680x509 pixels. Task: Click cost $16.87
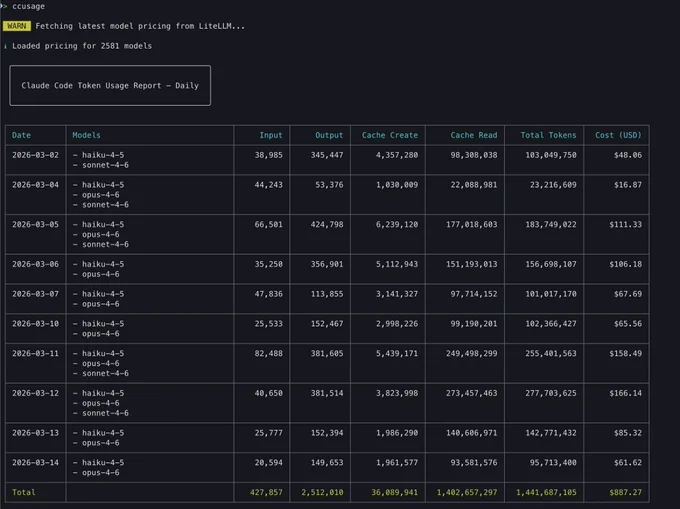click(628, 185)
